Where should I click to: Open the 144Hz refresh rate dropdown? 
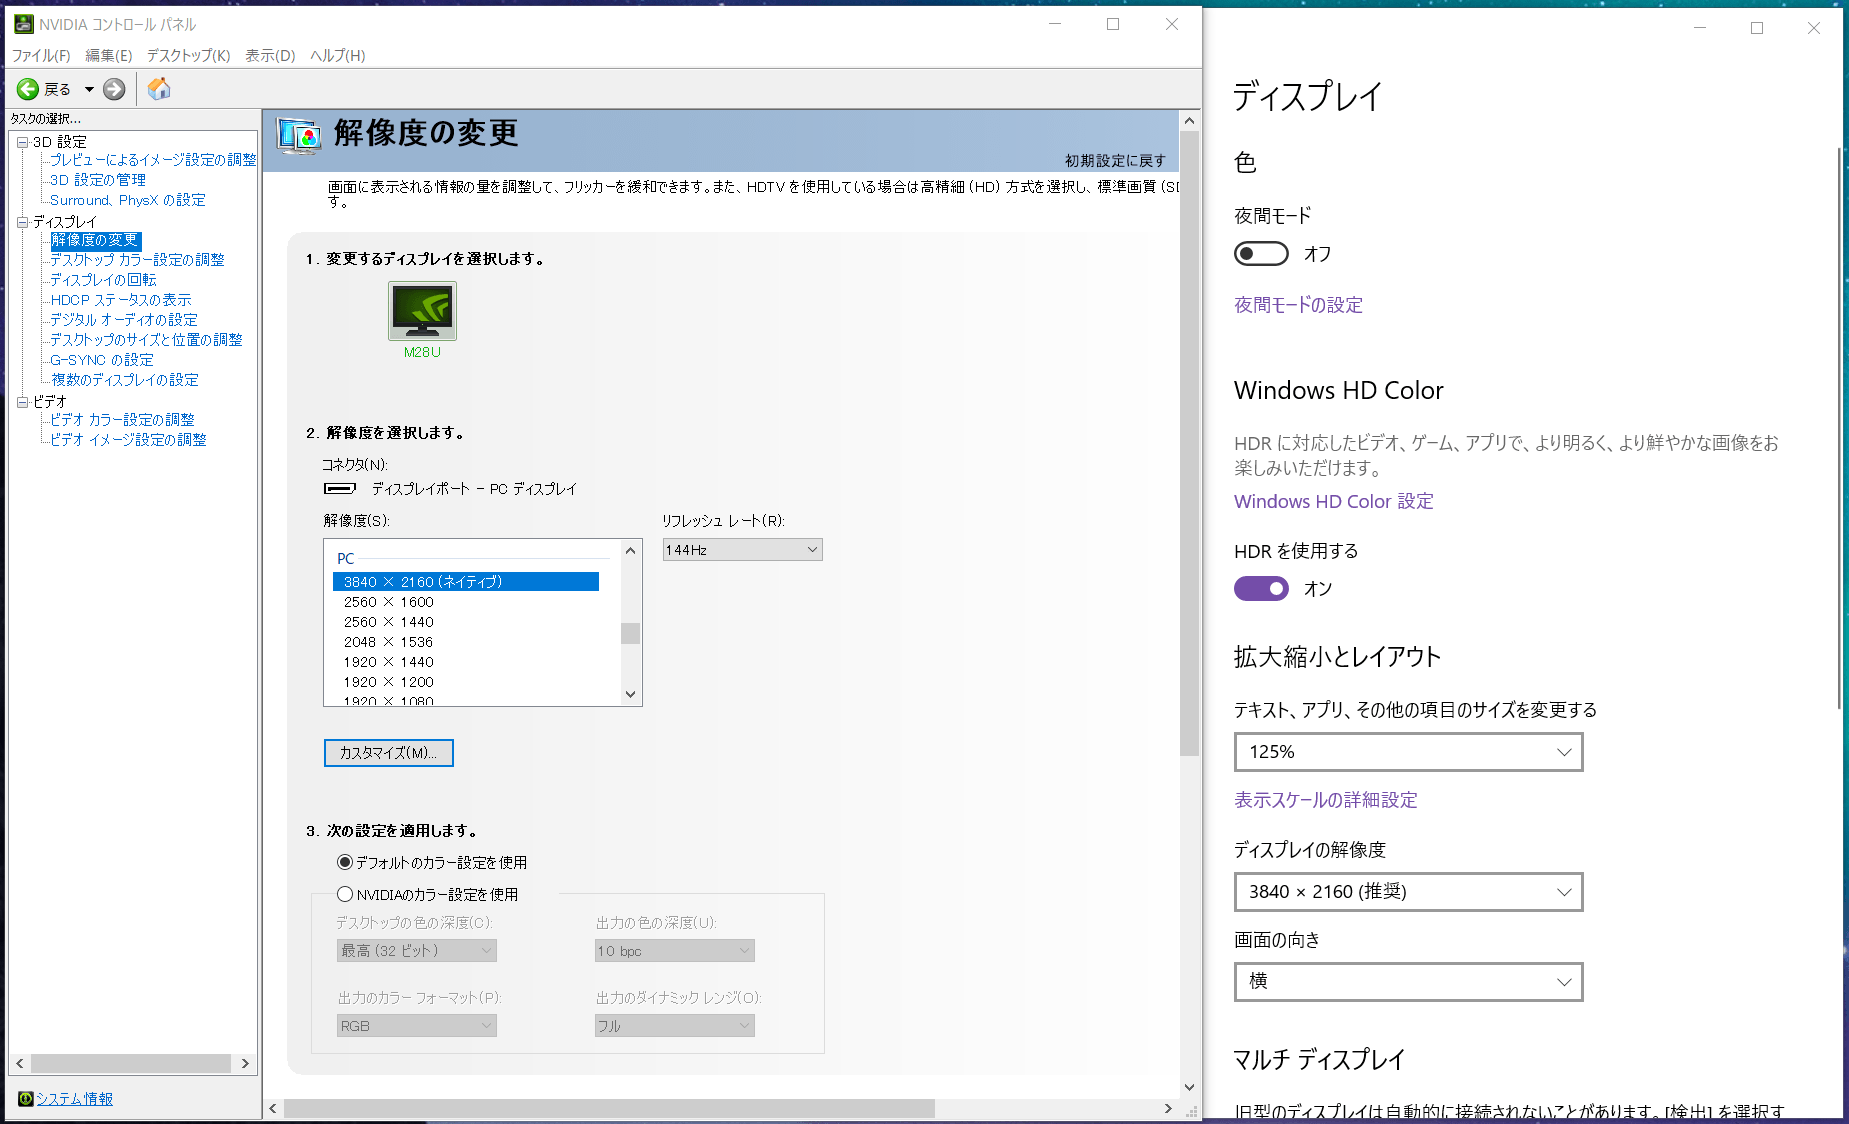[x=742, y=550]
